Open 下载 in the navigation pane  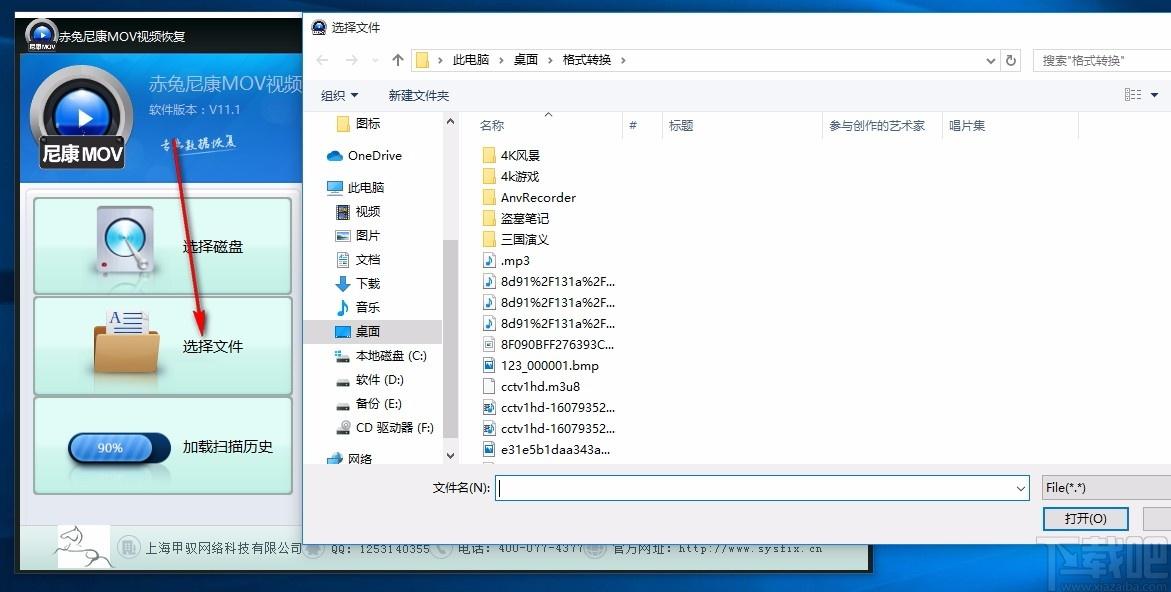pos(358,283)
